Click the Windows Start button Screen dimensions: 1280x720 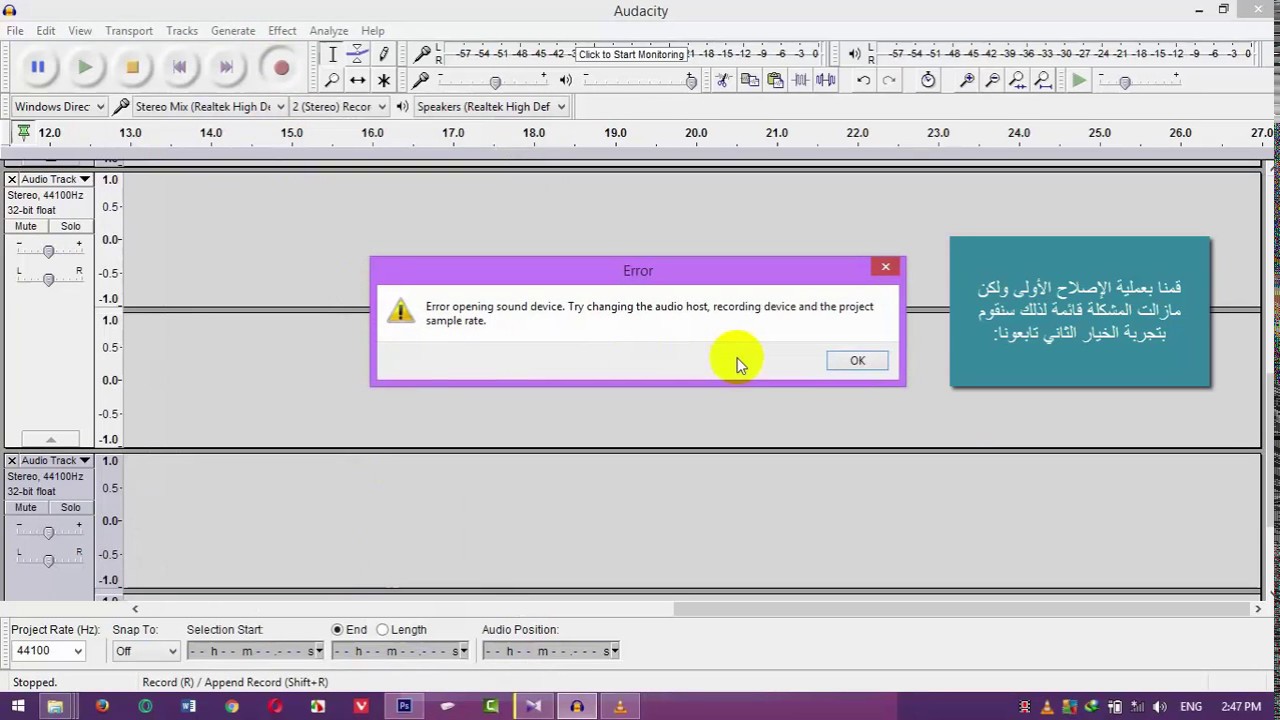click(17, 706)
